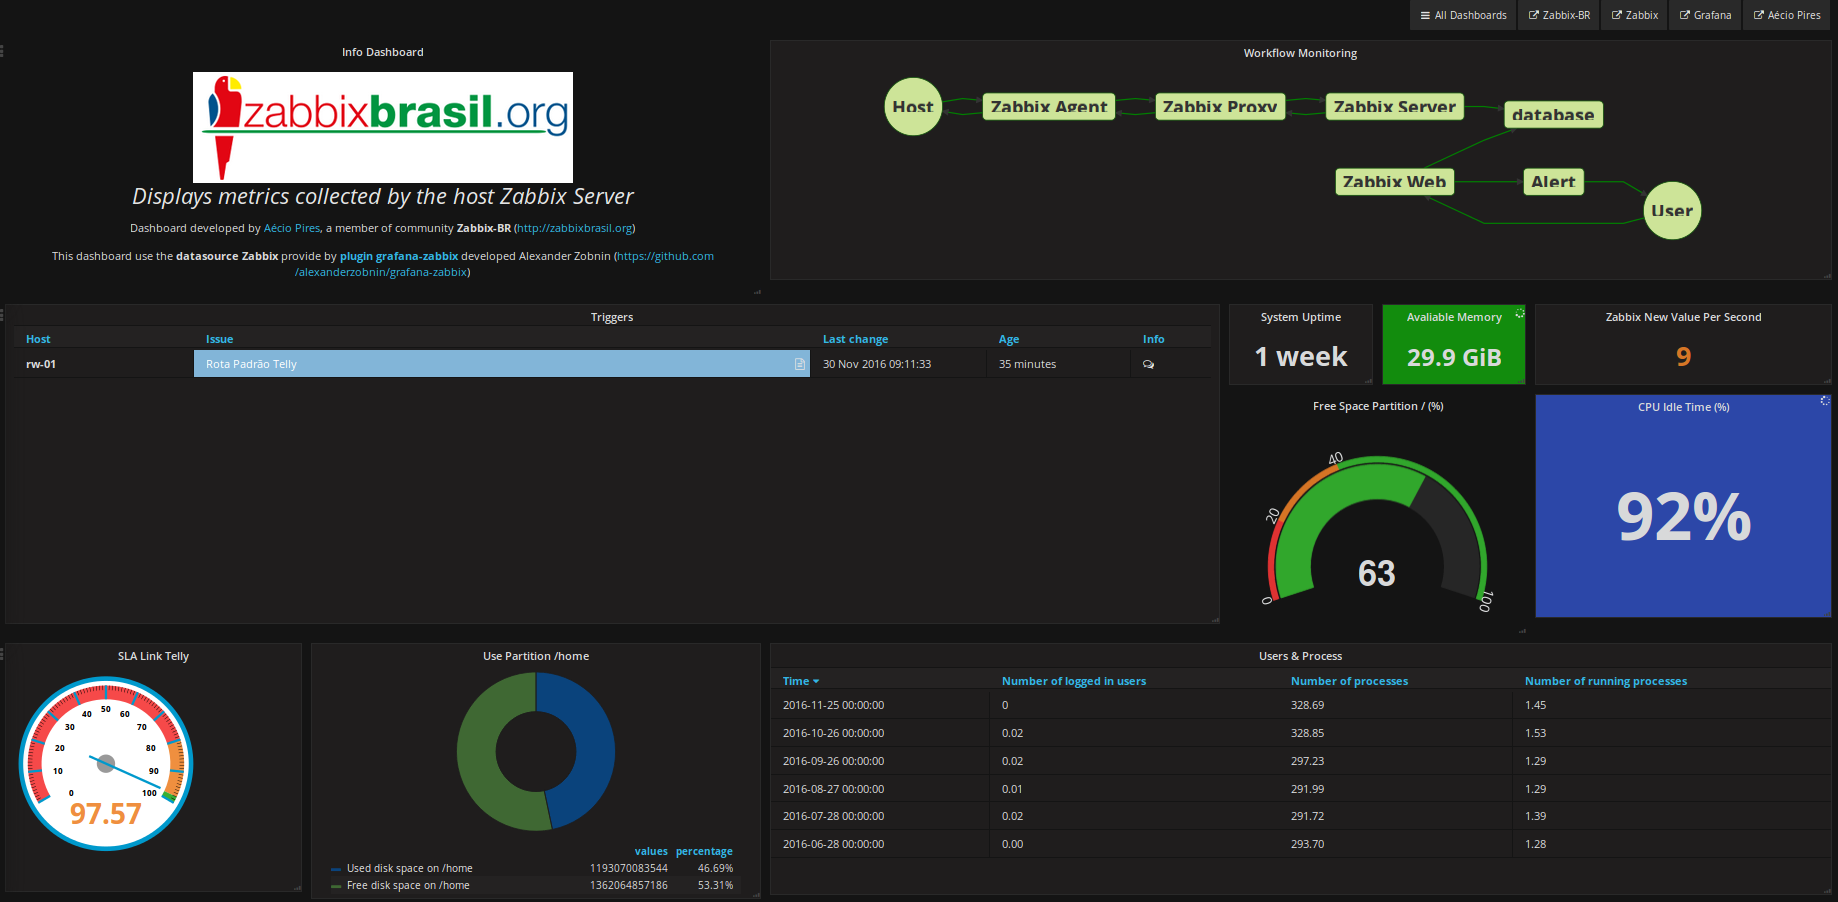1838x902 pixels.
Task: Click host rw-01 in Triggers table
Action: [x=41, y=364]
